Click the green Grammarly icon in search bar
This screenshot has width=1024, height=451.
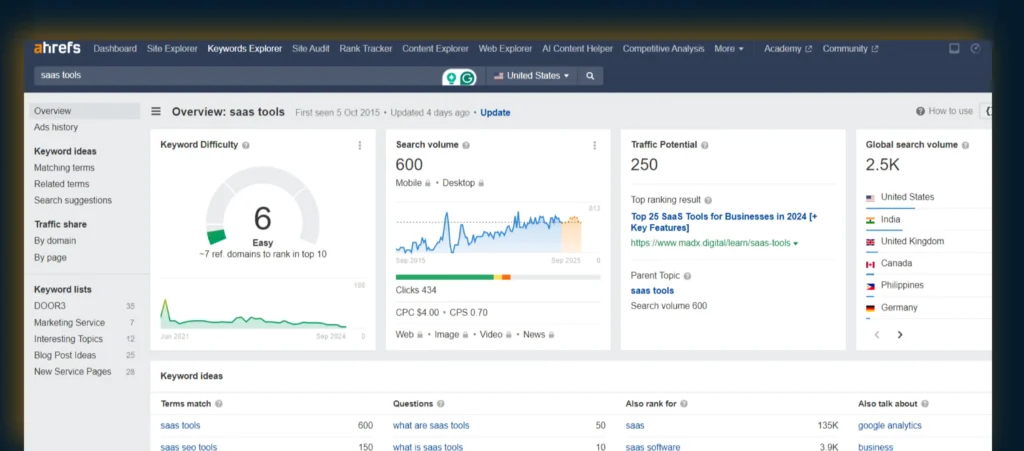(468, 77)
